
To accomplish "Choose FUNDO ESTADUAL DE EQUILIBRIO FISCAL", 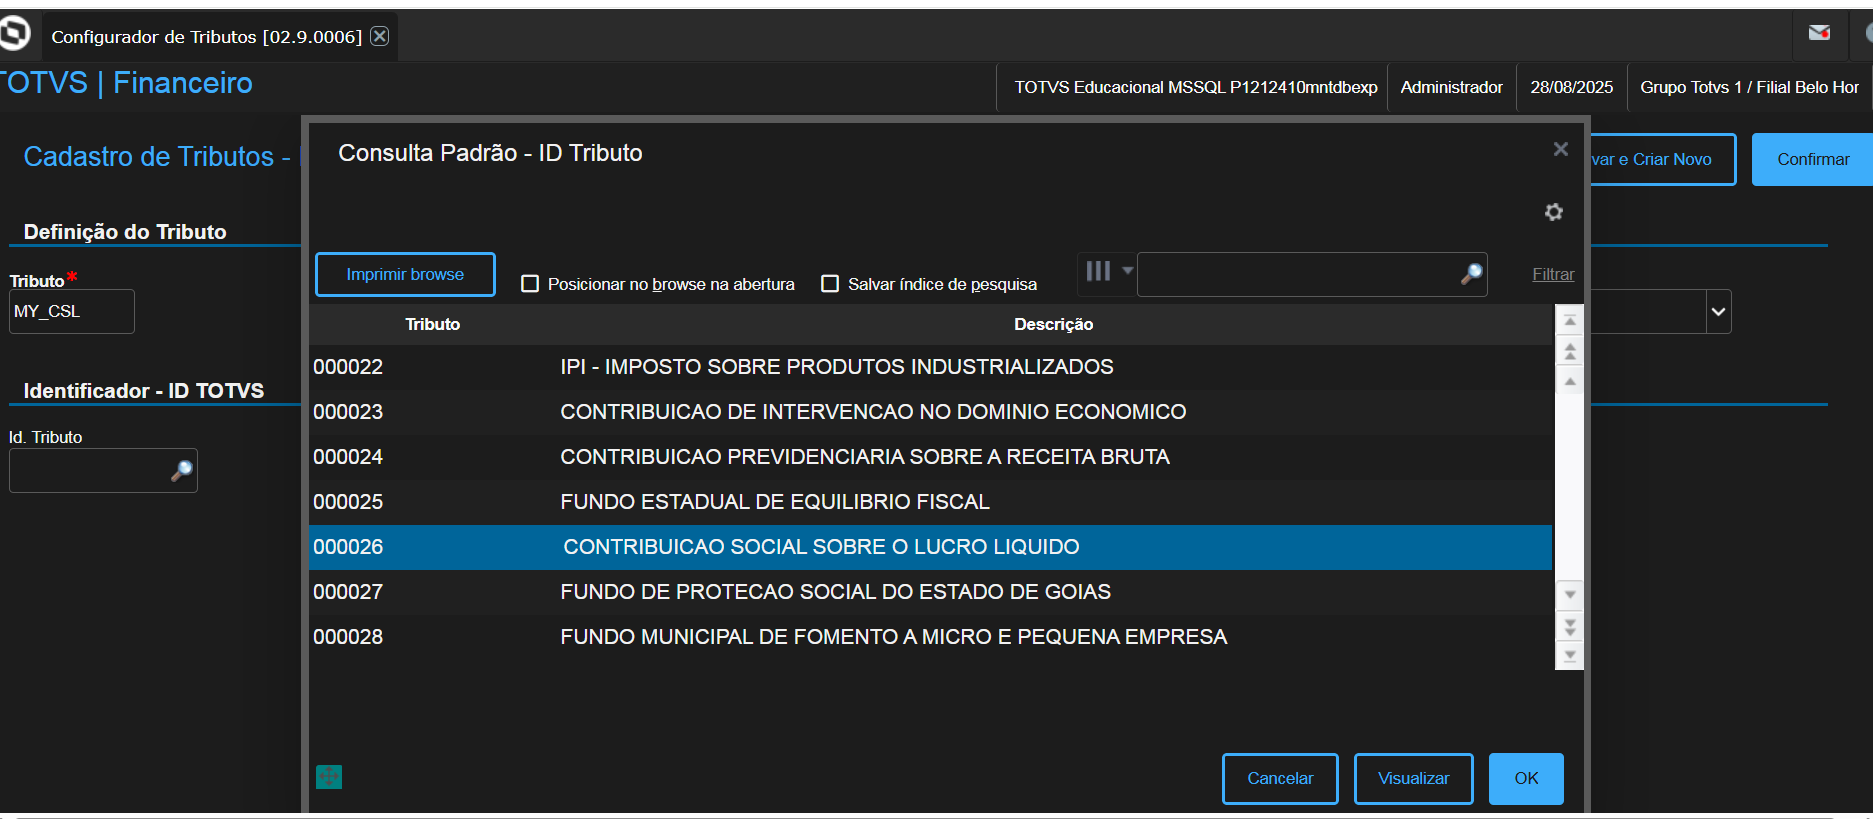I will pos(775,502).
